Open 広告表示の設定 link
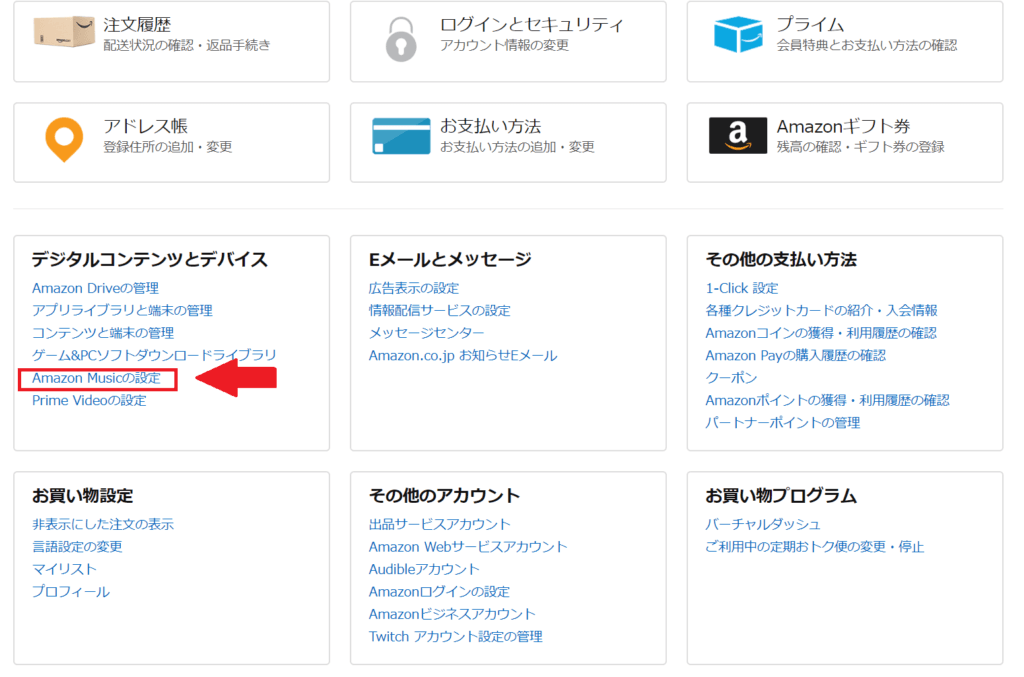Image resolution: width=1024 pixels, height=677 pixels. (x=414, y=288)
